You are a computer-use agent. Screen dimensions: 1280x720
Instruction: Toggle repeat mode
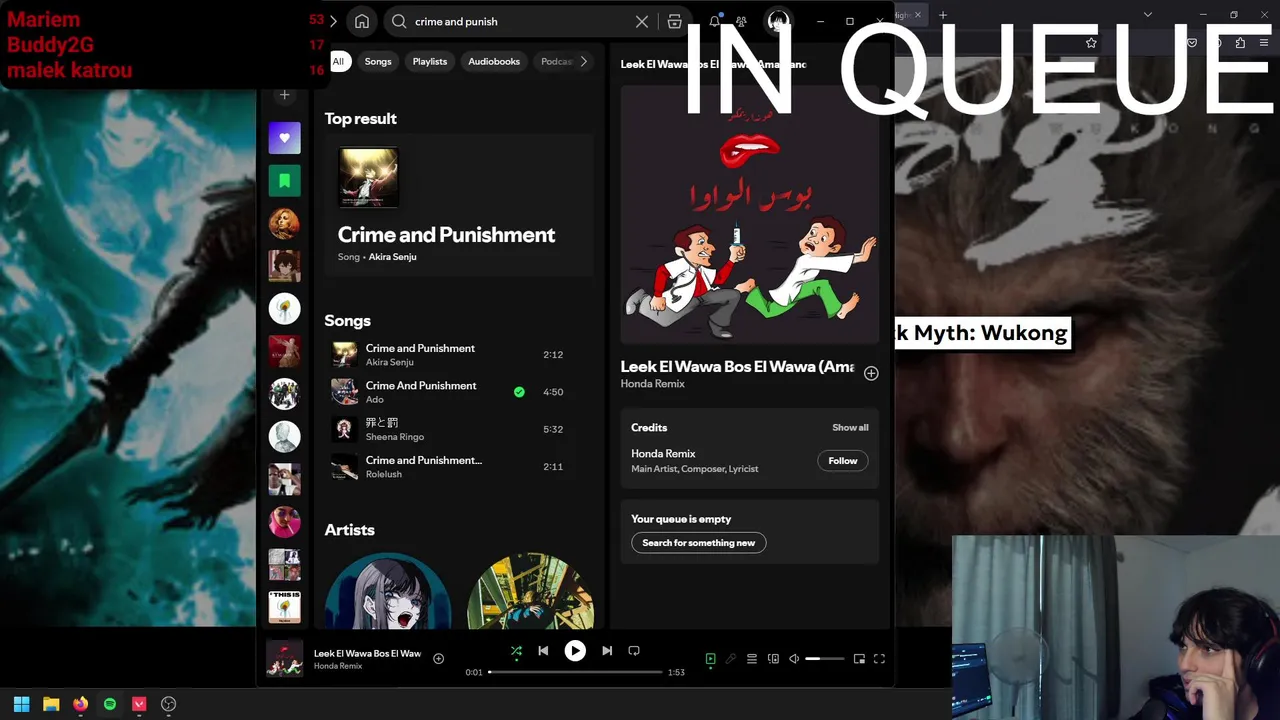(x=634, y=650)
